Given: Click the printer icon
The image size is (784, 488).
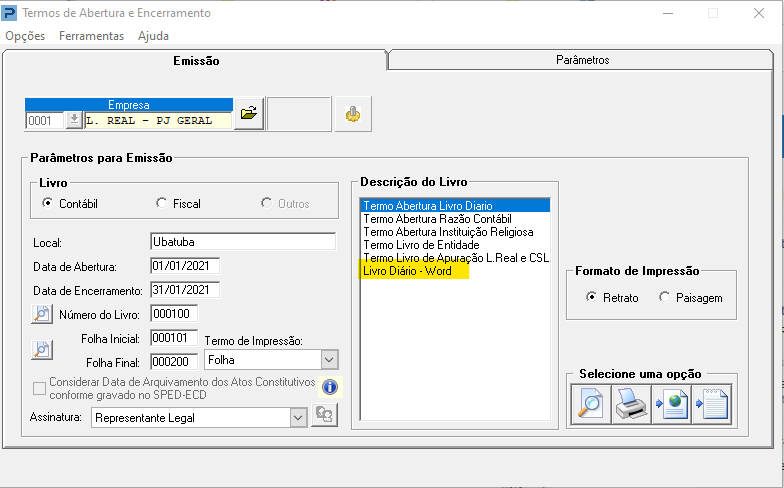Looking at the screenshot, I should tap(631, 404).
